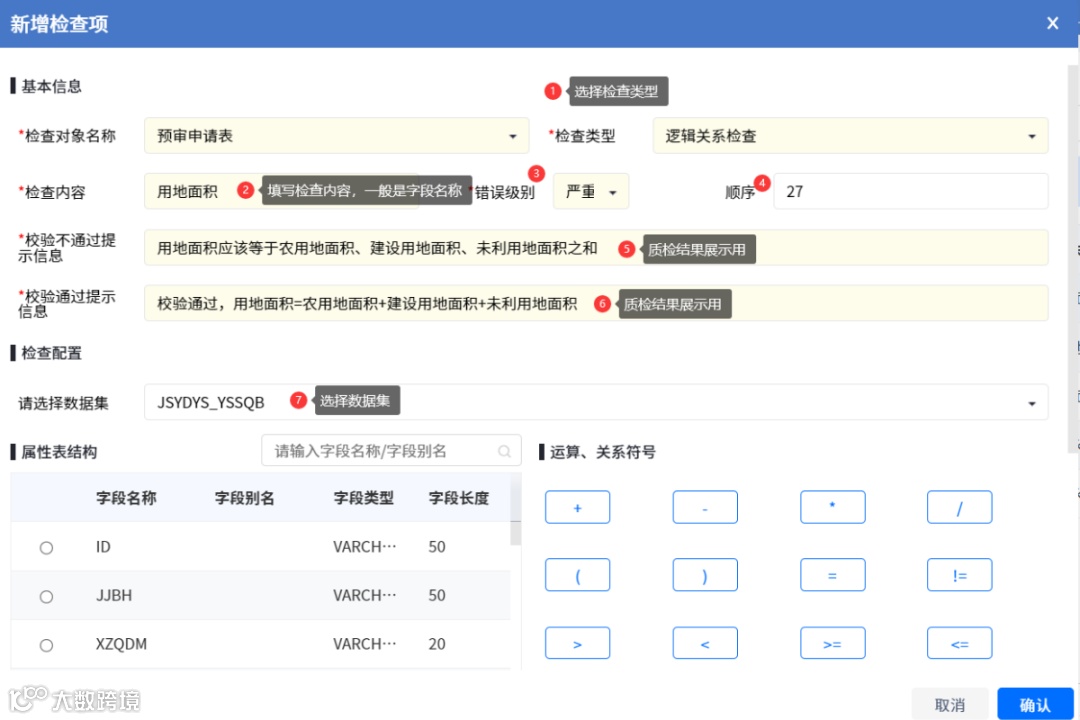1080x720 pixels.
Task: Open the 检查类型 dropdown showing 逻辑关系检查
Action: [x=850, y=136]
